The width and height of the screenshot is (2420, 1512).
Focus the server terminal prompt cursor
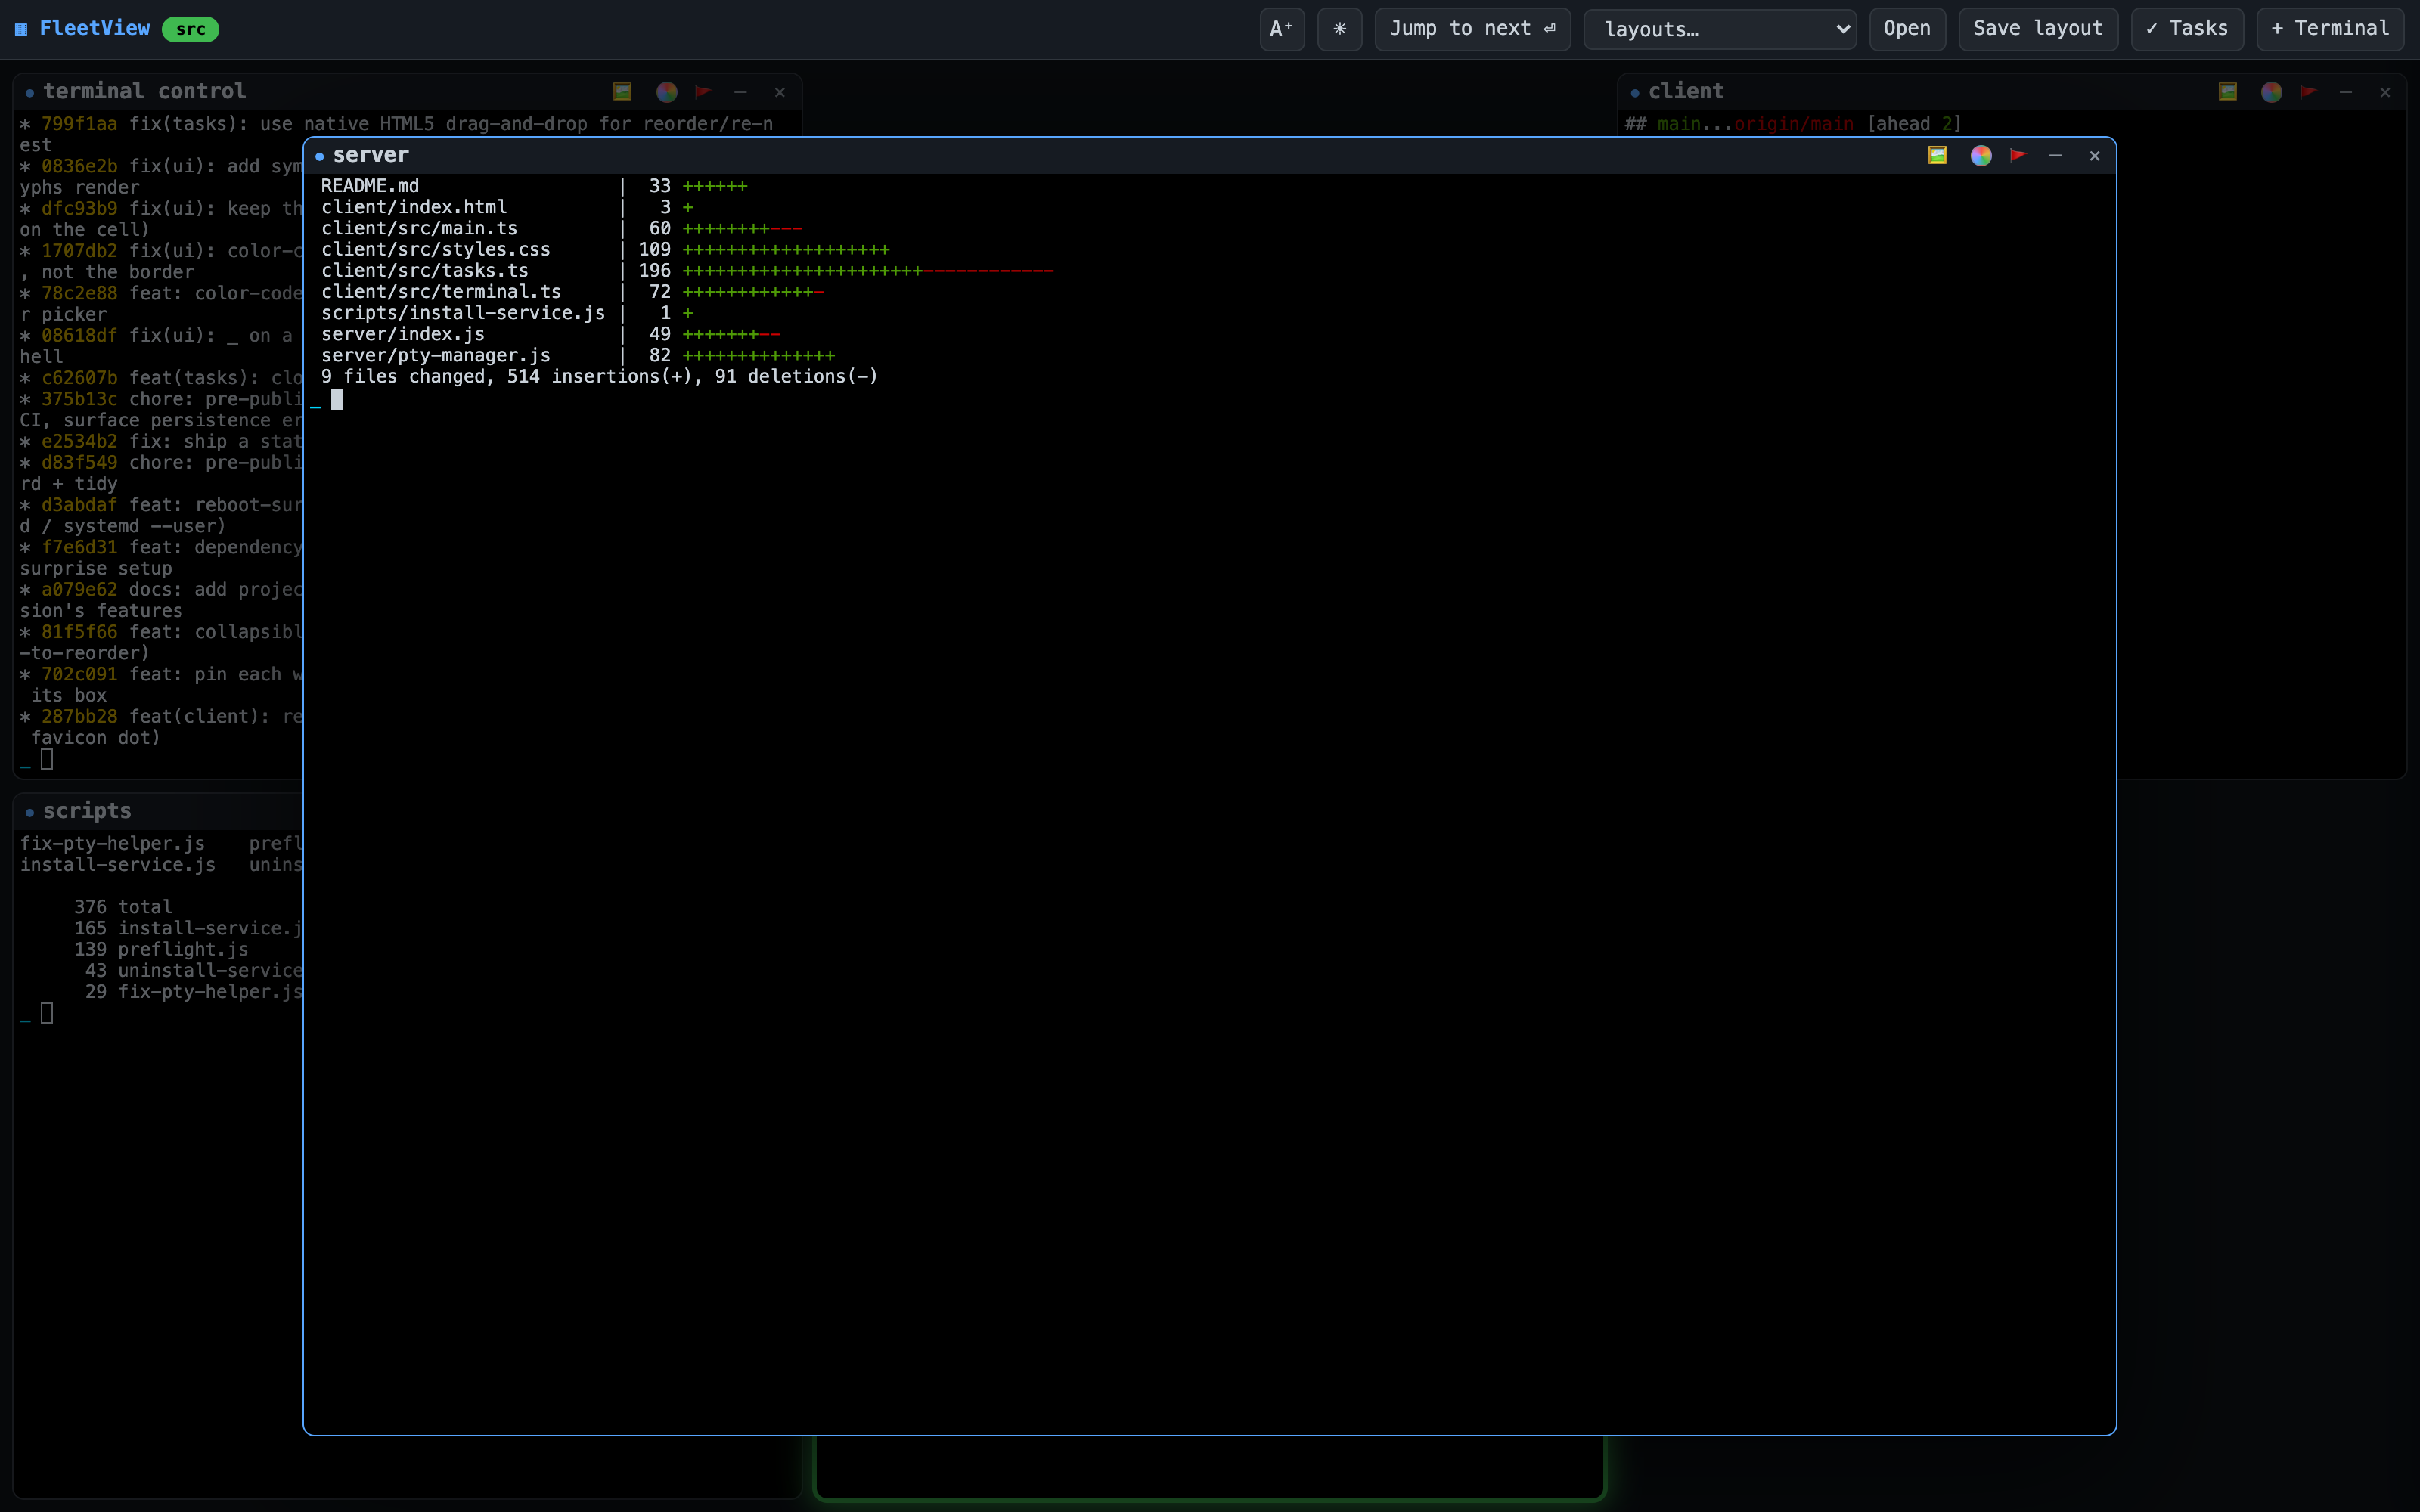click(337, 399)
